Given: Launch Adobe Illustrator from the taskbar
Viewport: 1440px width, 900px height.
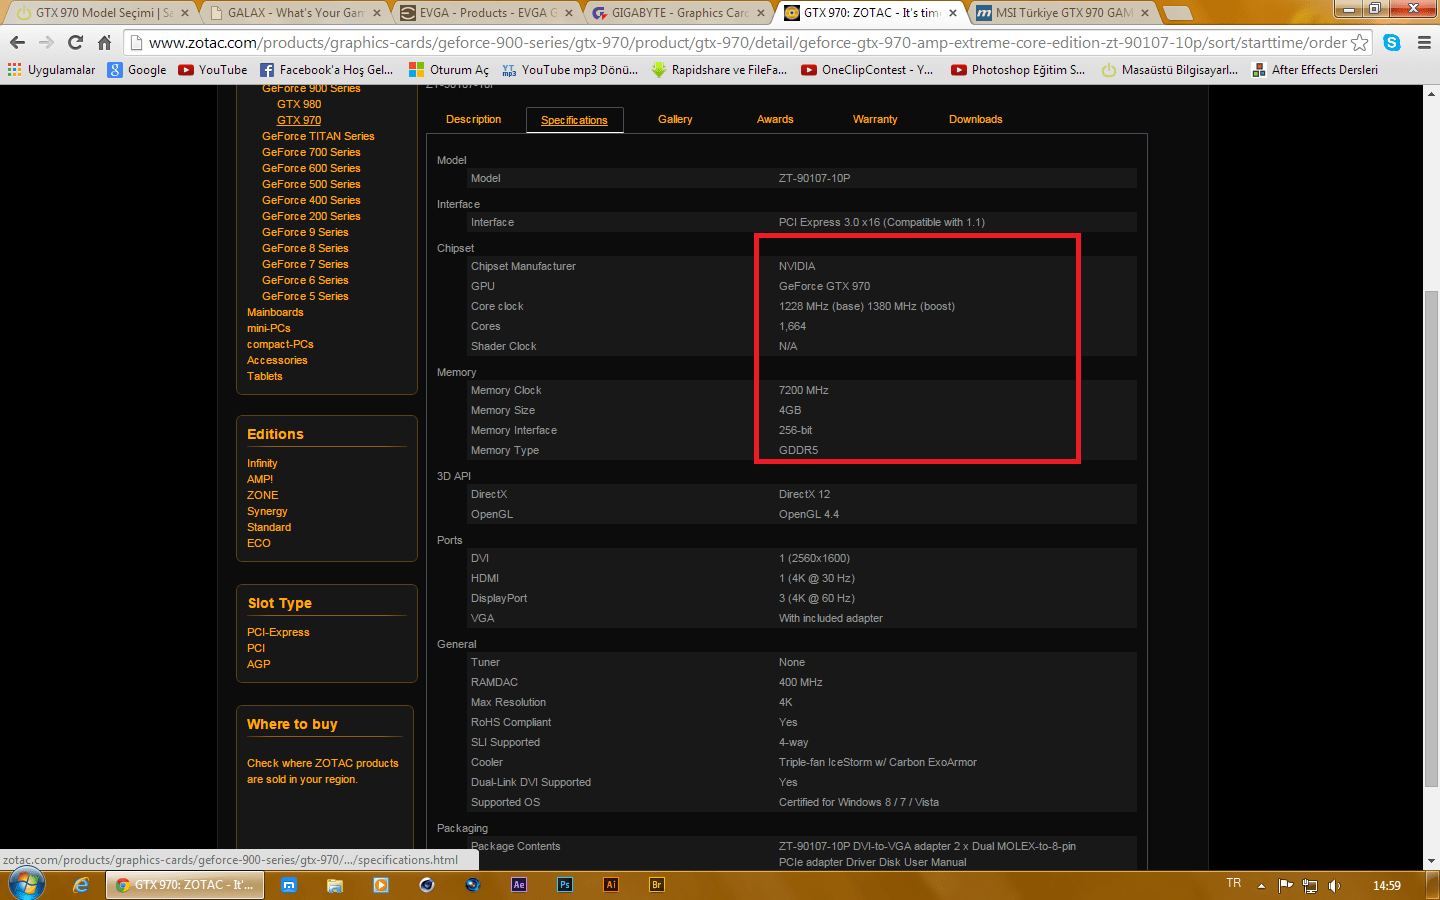Looking at the screenshot, I should [611, 885].
